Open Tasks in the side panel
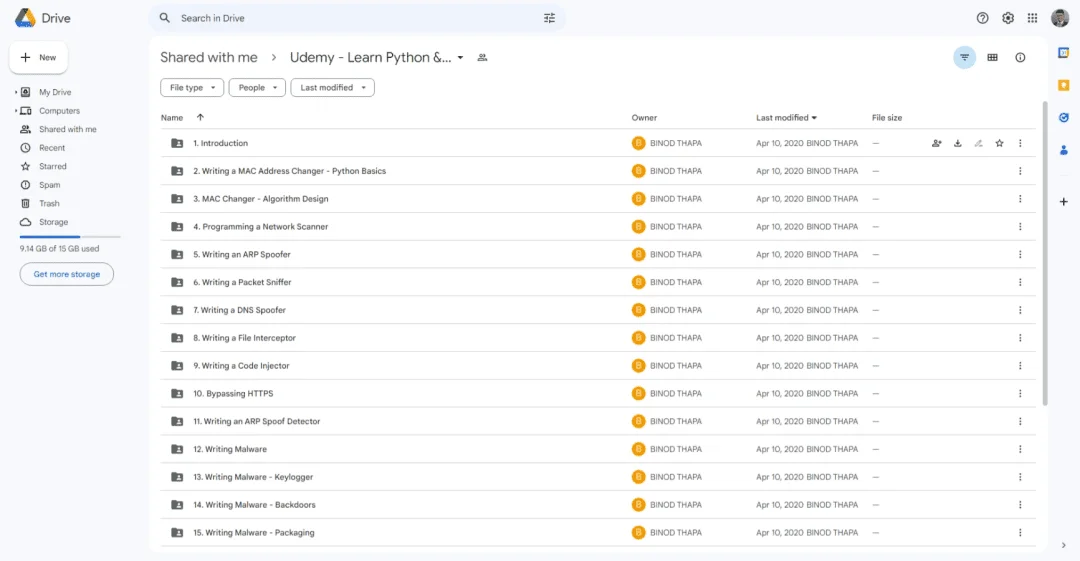1080x561 pixels. (1063, 118)
